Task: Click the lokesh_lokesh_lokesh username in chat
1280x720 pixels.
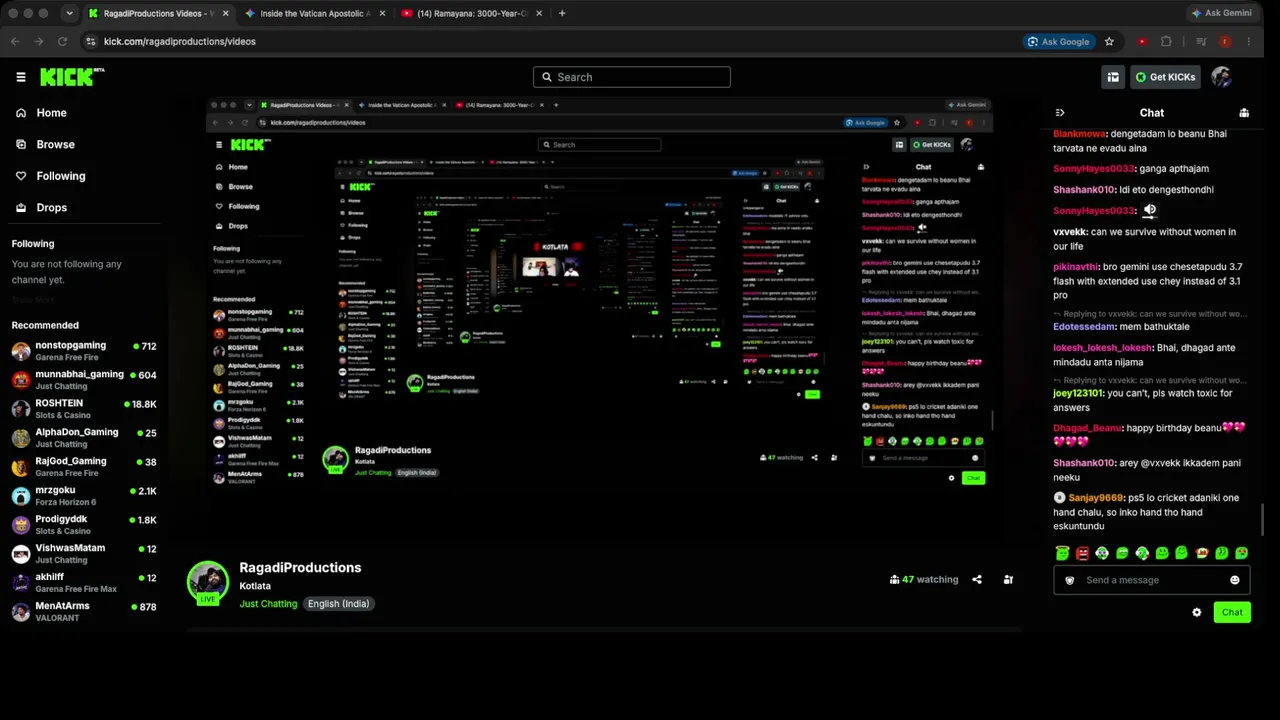Action: click(x=1102, y=348)
